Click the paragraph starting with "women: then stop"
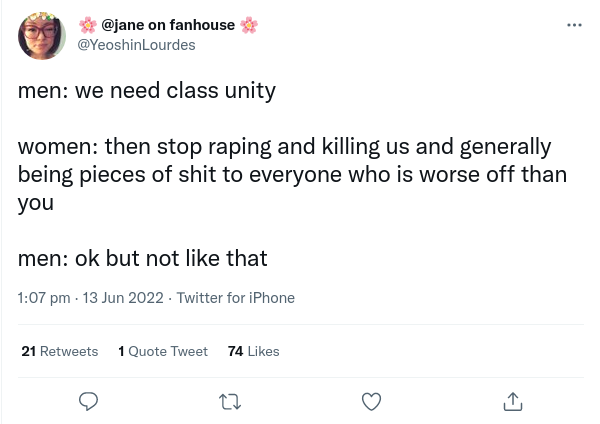The width and height of the screenshot is (600, 424). pyautogui.click(x=290, y=174)
